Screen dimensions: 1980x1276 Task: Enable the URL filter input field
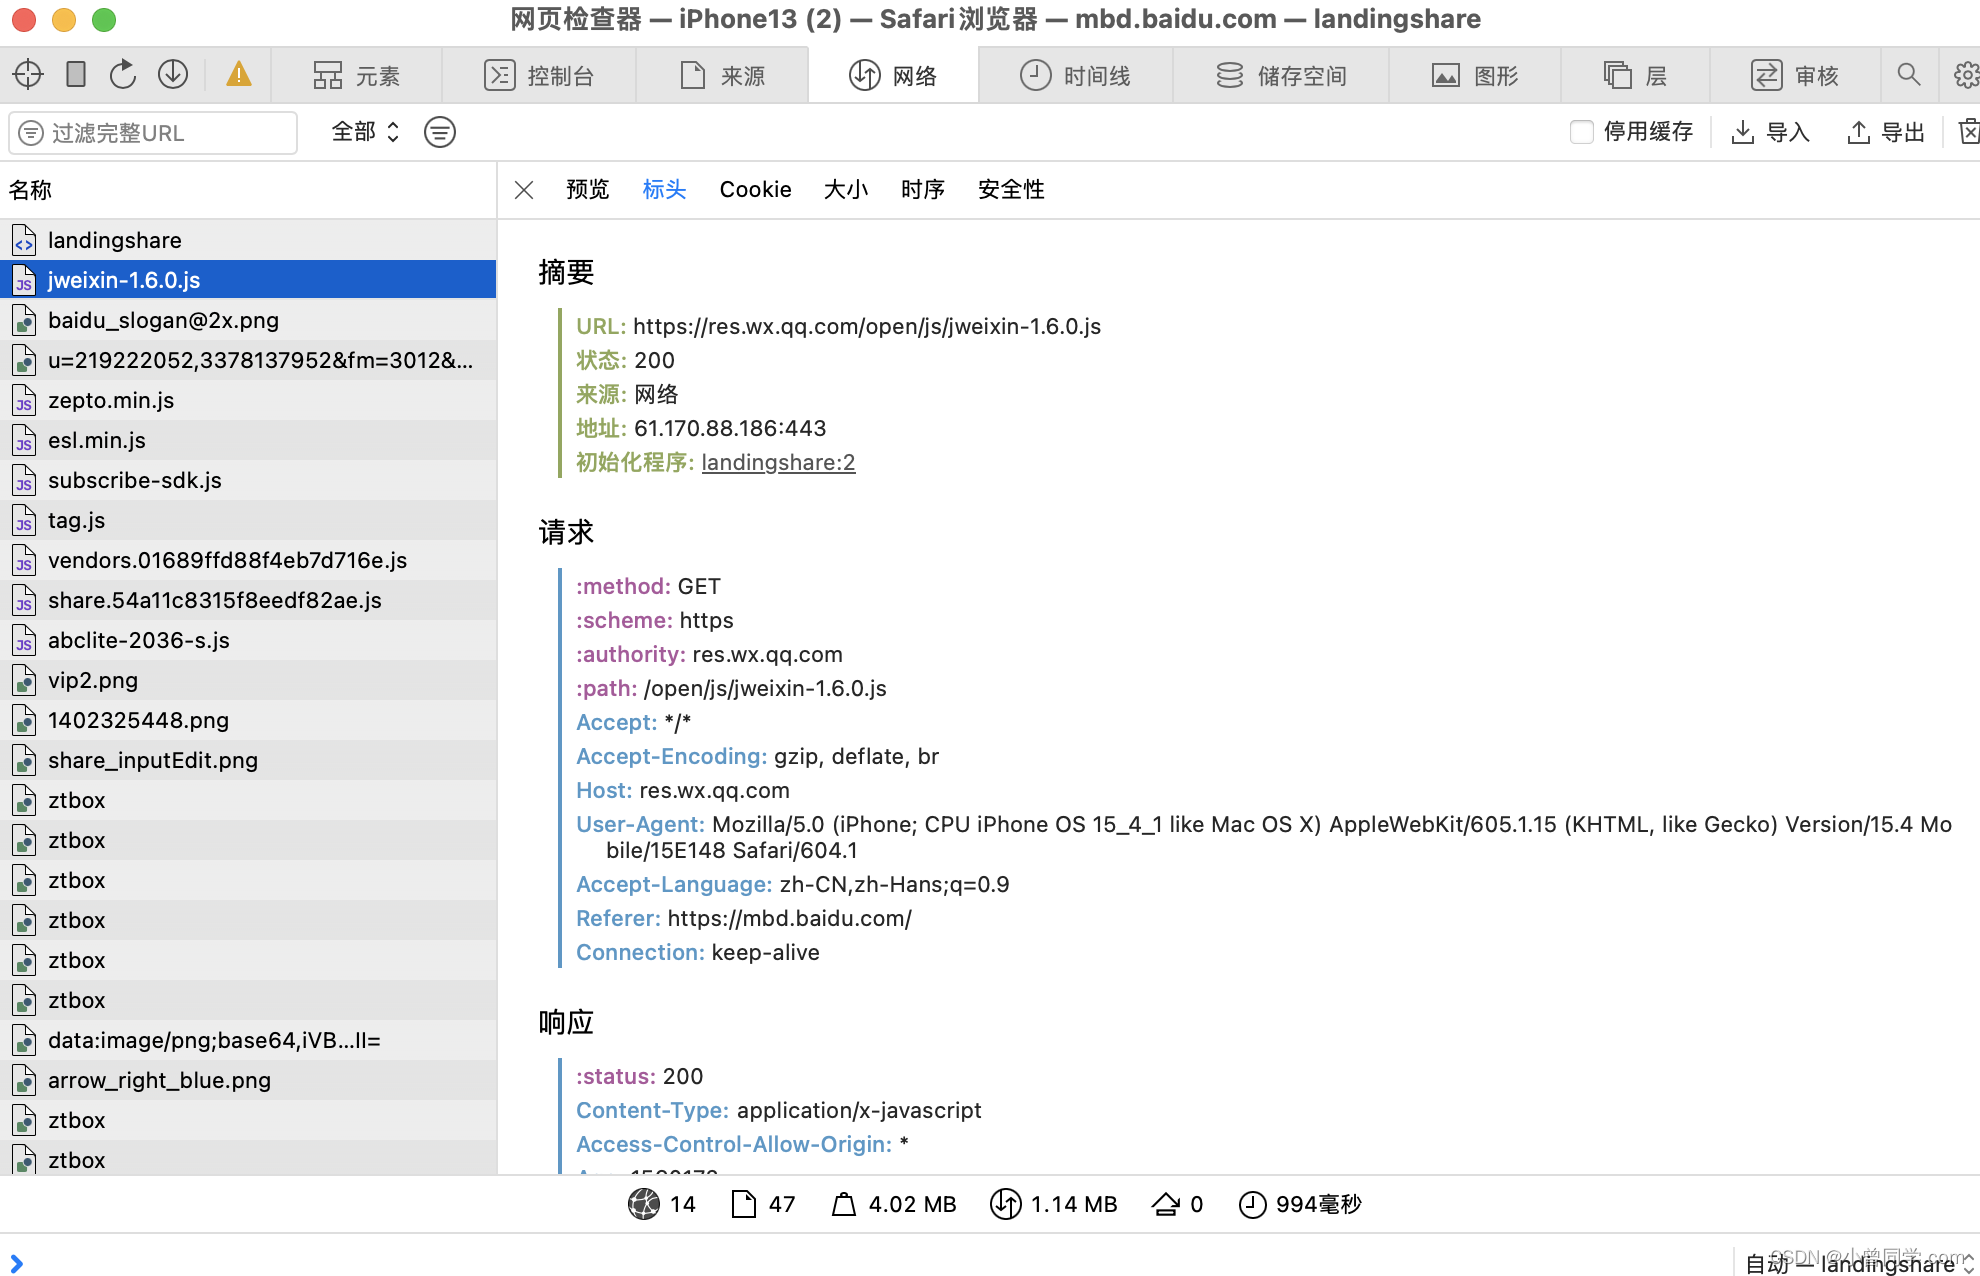[156, 133]
